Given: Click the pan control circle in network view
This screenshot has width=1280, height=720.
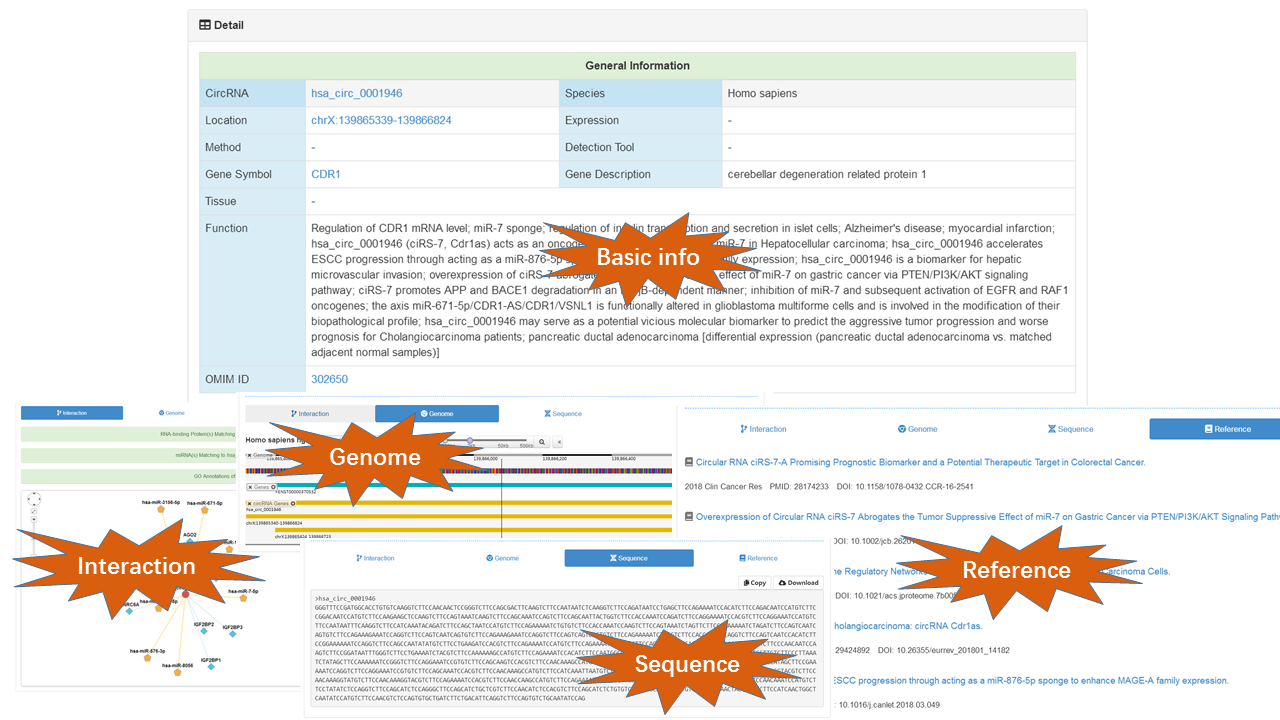Looking at the screenshot, I should [34, 499].
